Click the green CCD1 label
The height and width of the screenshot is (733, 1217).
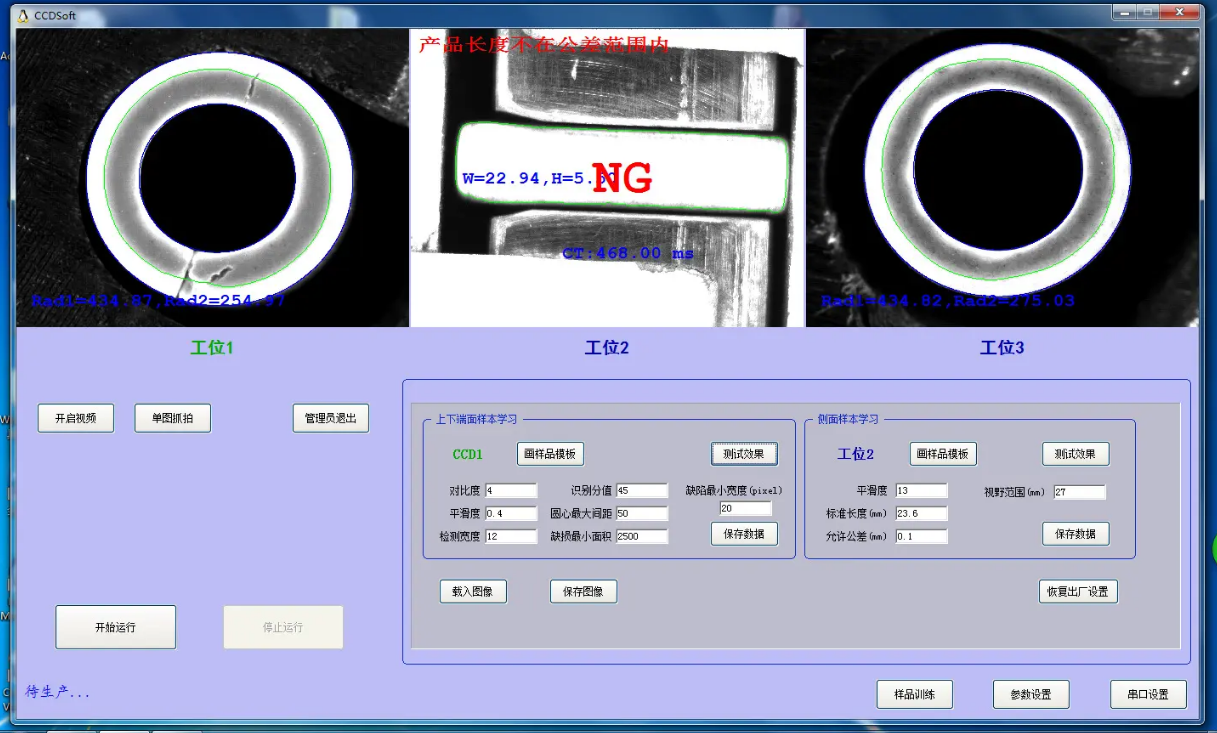[468, 454]
